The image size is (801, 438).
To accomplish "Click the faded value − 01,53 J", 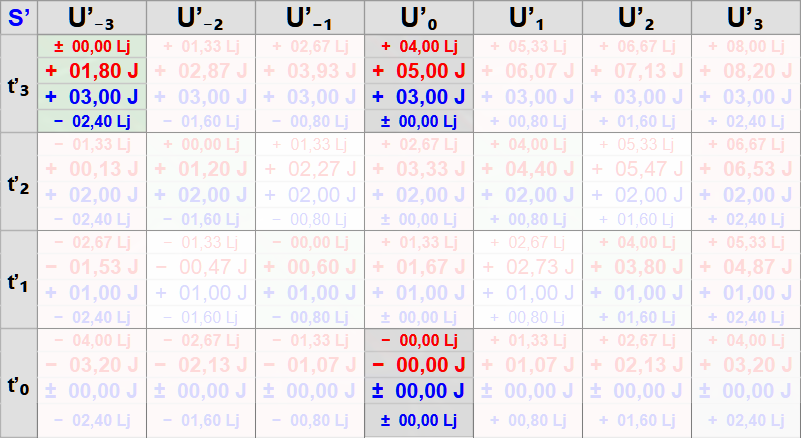I will coord(92,267).
